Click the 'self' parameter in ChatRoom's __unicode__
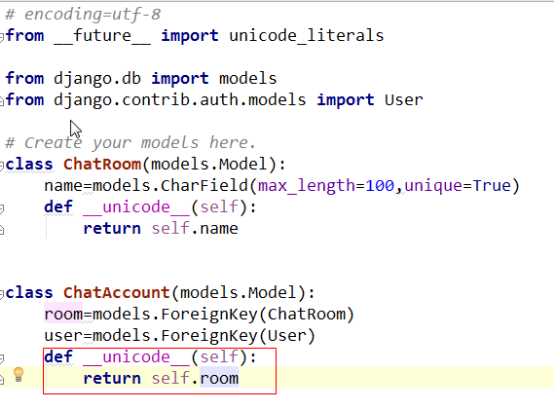 [x=219, y=207]
